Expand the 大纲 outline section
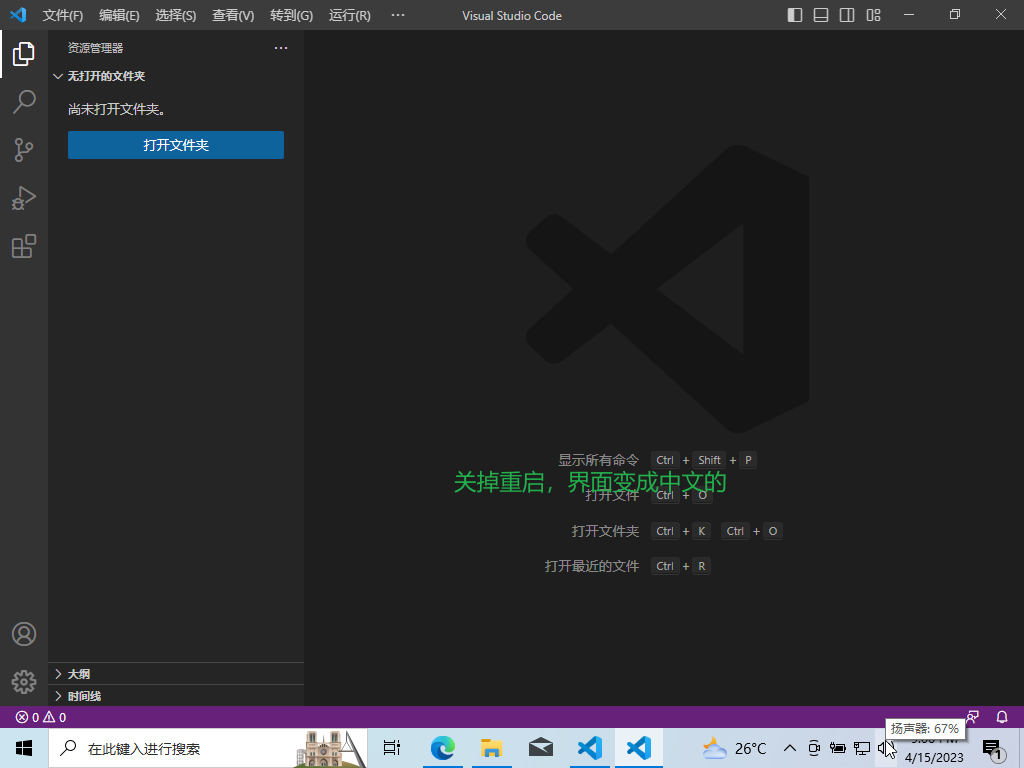This screenshot has height=768, width=1024. coord(78,674)
